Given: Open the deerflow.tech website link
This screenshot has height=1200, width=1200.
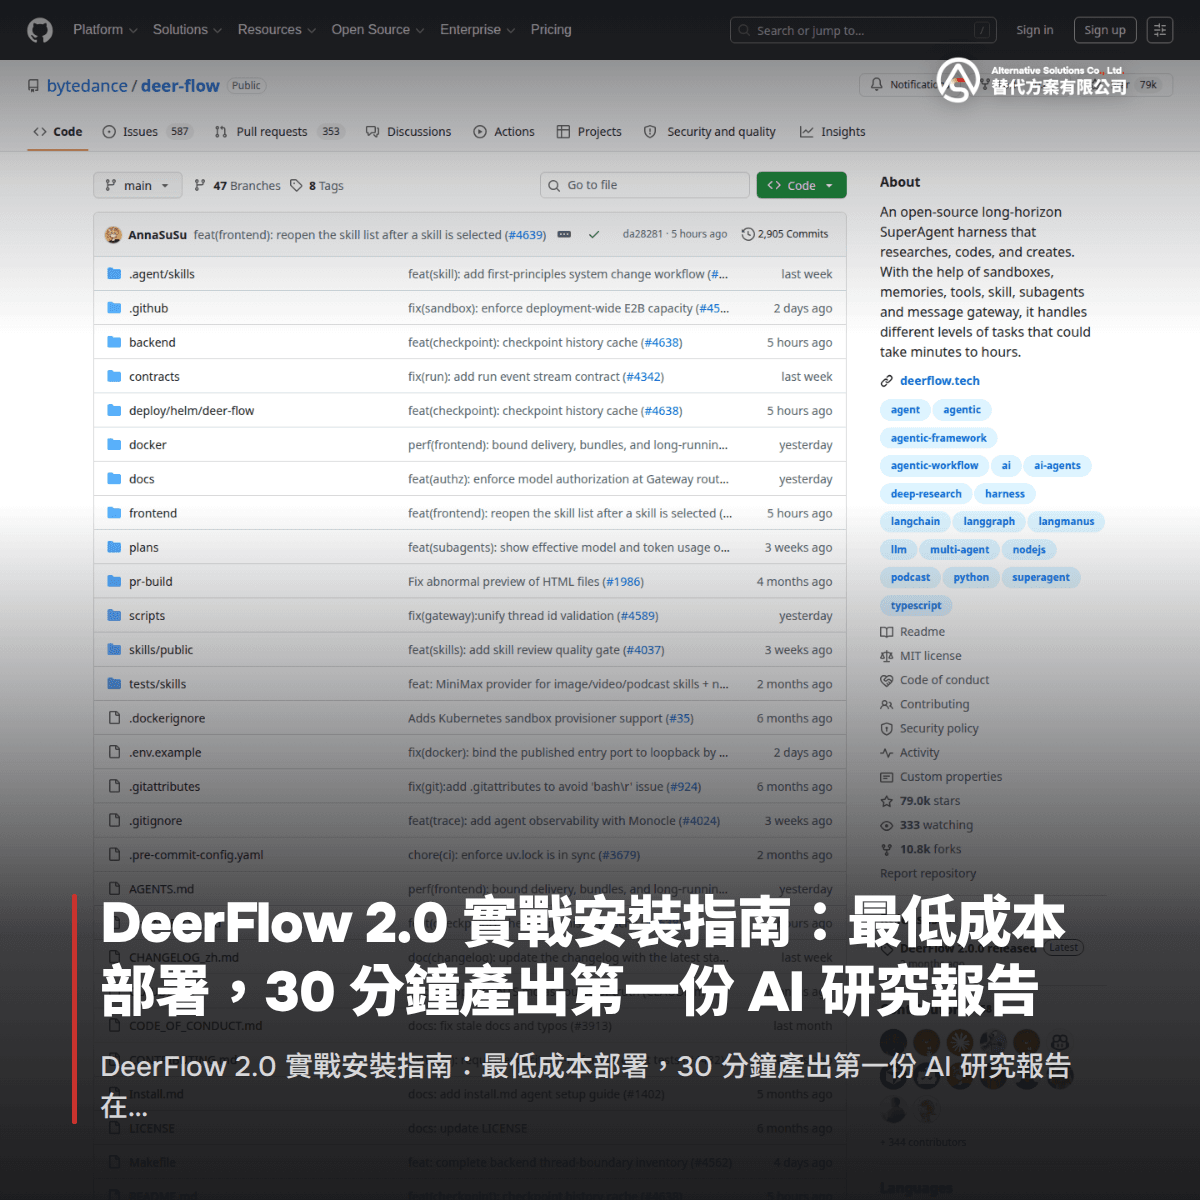Looking at the screenshot, I should point(940,381).
